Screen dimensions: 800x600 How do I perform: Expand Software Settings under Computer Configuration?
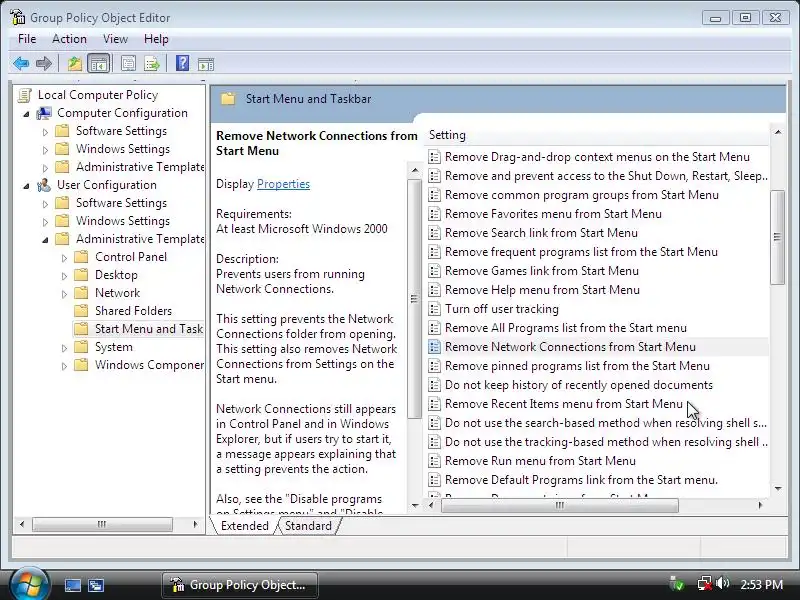tap(45, 132)
